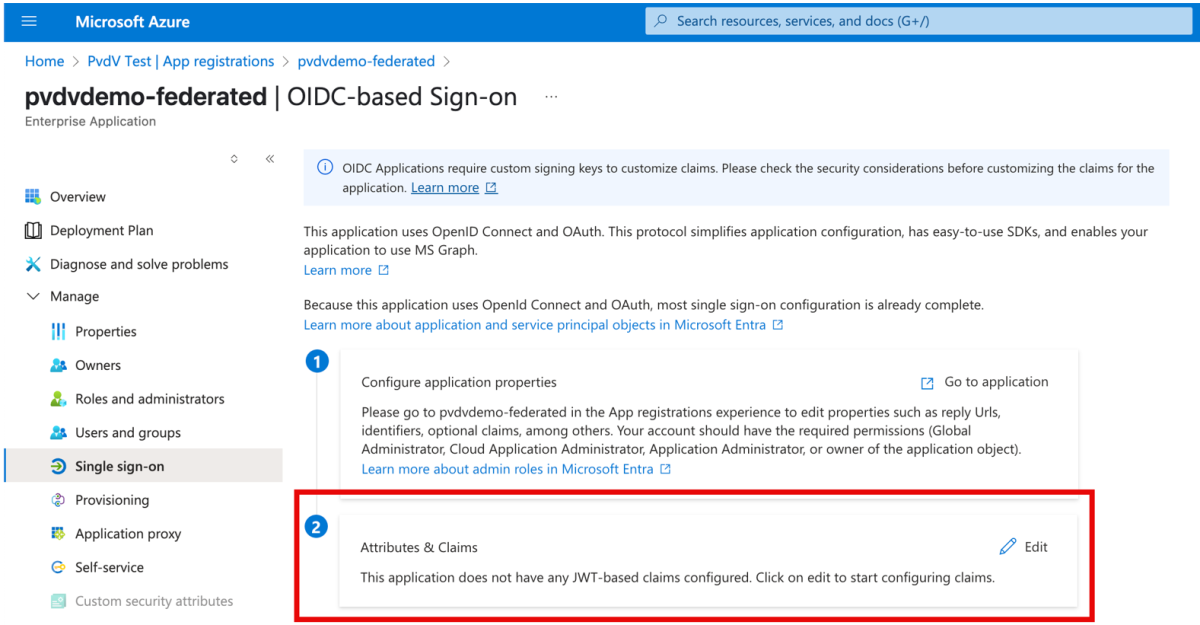Collapse the sidebar with double-chevron button
This screenshot has width=1200, height=625.
[270, 159]
